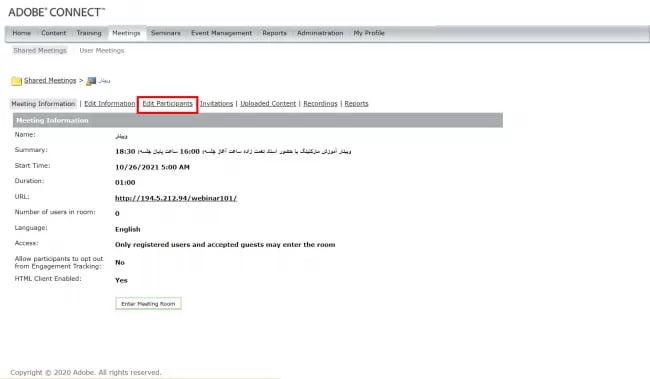Open the Administration menu
The height and width of the screenshot is (379, 650).
(x=320, y=33)
